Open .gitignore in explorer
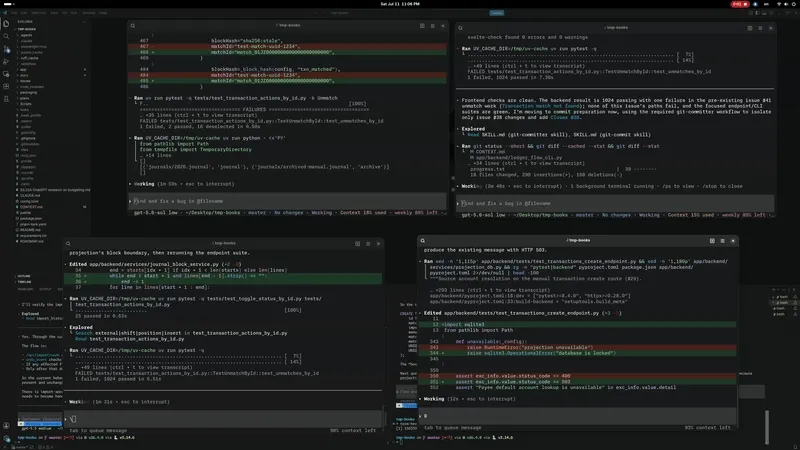Viewport: 800px width, 450px height. 28,138
